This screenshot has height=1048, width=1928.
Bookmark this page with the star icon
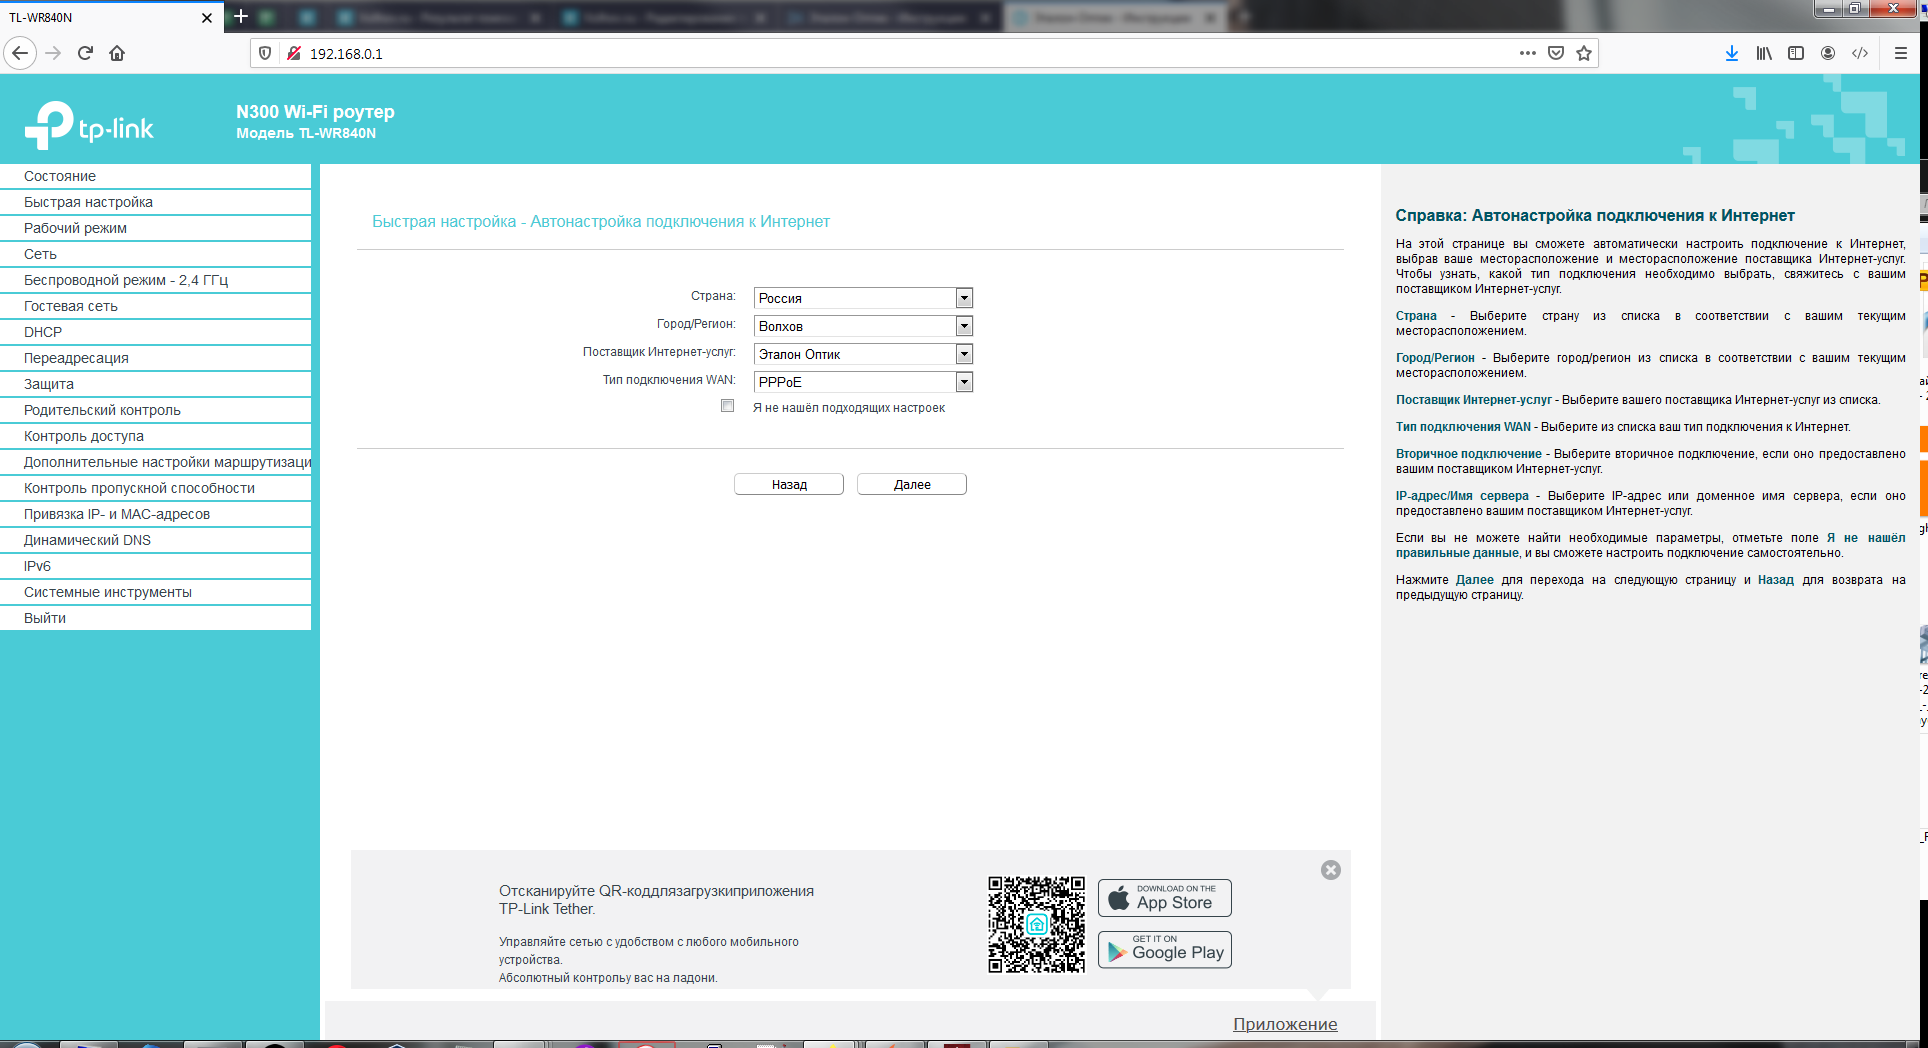pyautogui.click(x=1584, y=53)
